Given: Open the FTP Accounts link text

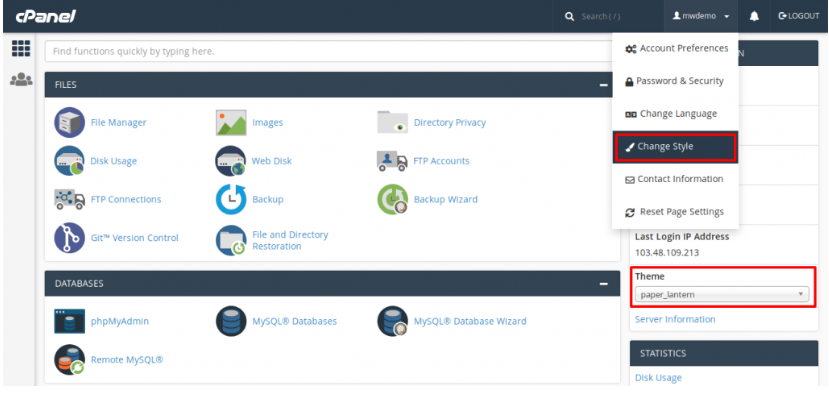Looking at the screenshot, I should pyautogui.click(x=441, y=161).
